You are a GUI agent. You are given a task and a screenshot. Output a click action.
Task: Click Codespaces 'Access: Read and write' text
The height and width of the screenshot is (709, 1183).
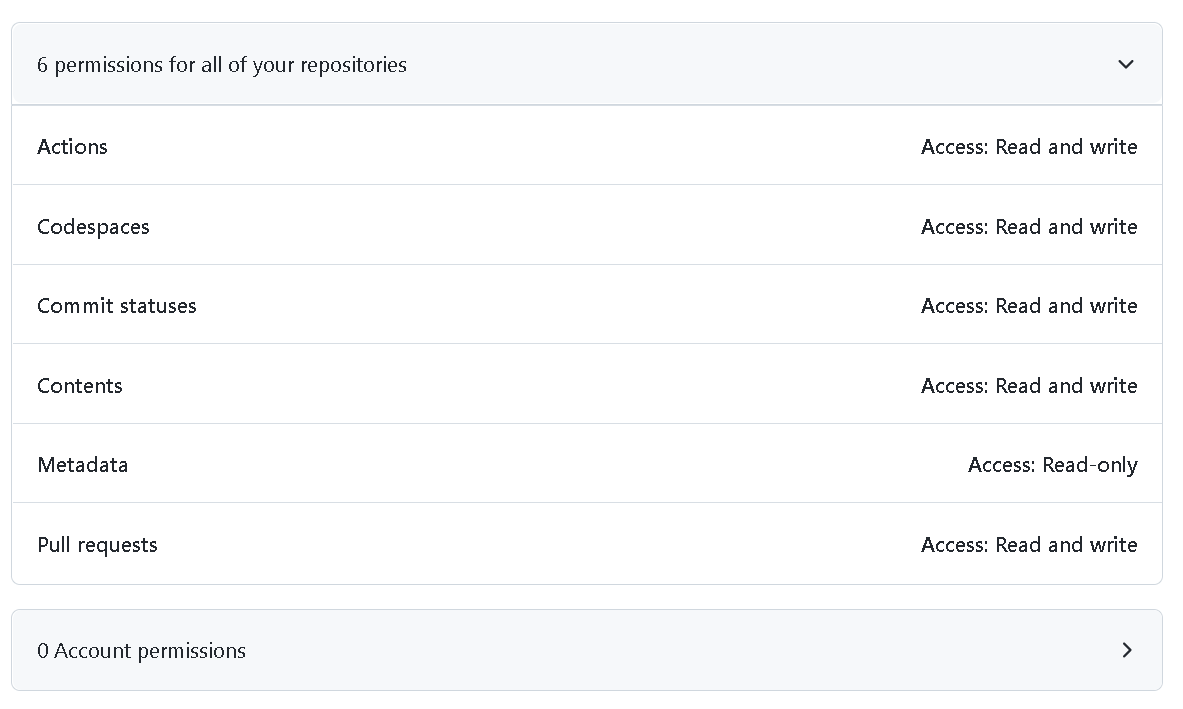pos(1029,227)
